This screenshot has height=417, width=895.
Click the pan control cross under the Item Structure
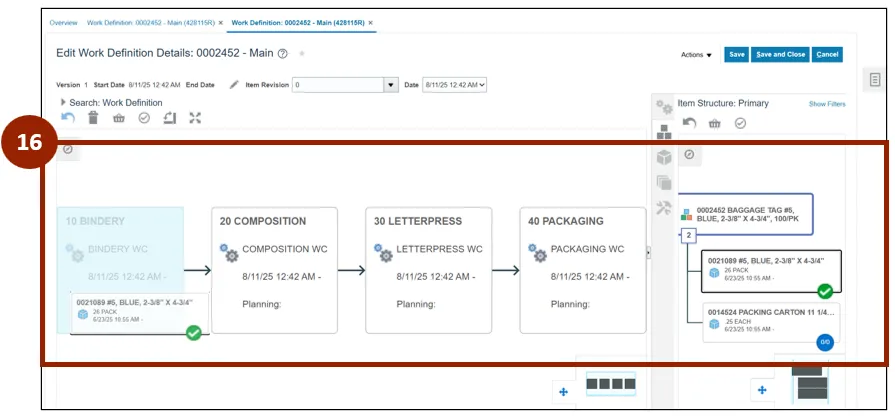[761, 390]
